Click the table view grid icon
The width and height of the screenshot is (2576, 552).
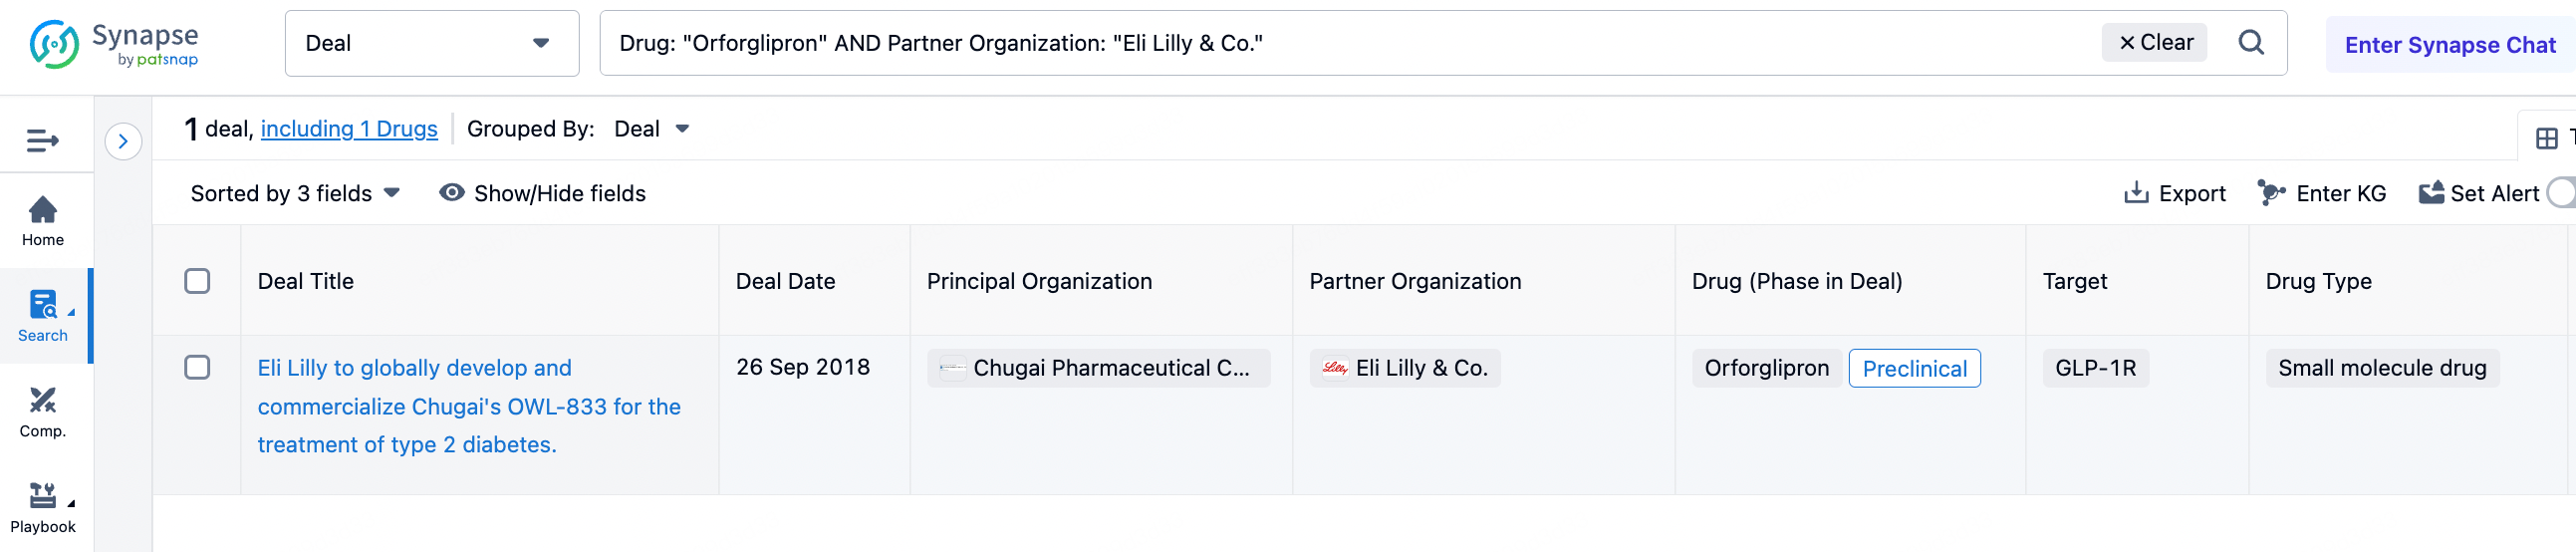tap(2546, 139)
